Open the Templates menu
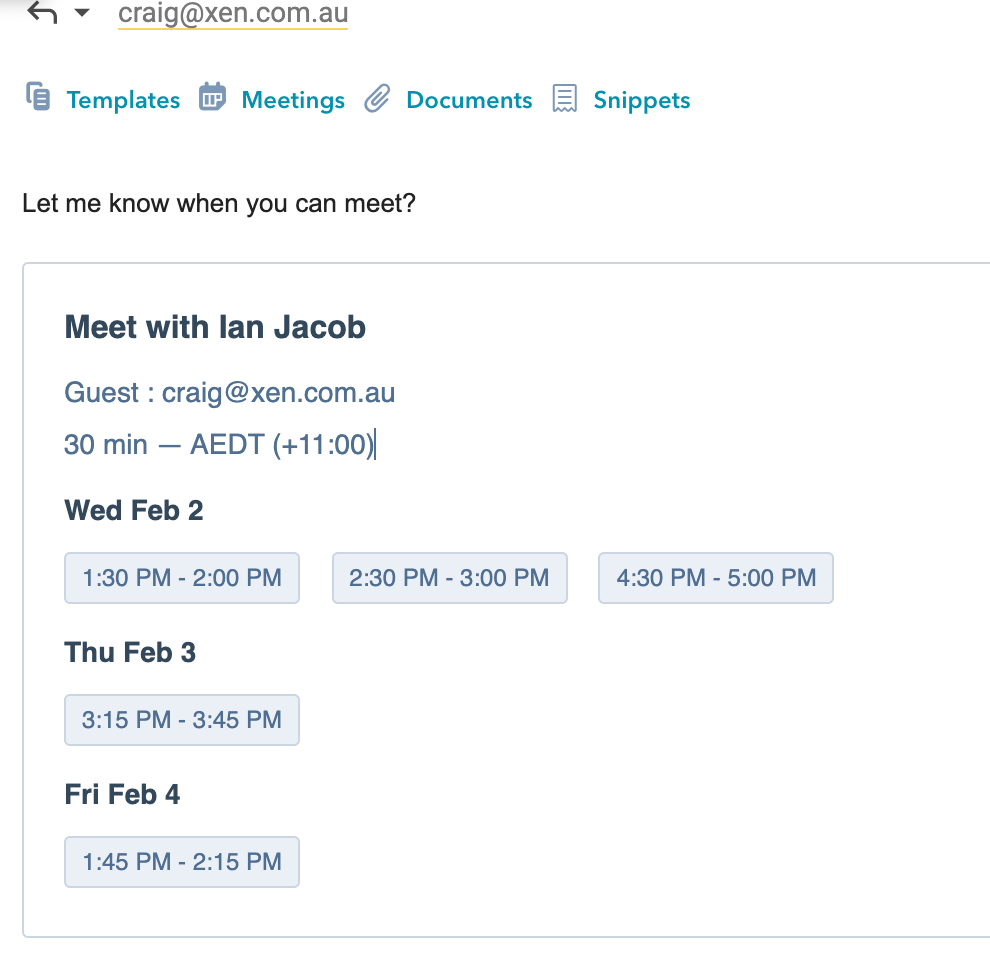Image resolution: width=990 pixels, height=968 pixels. pos(123,100)
